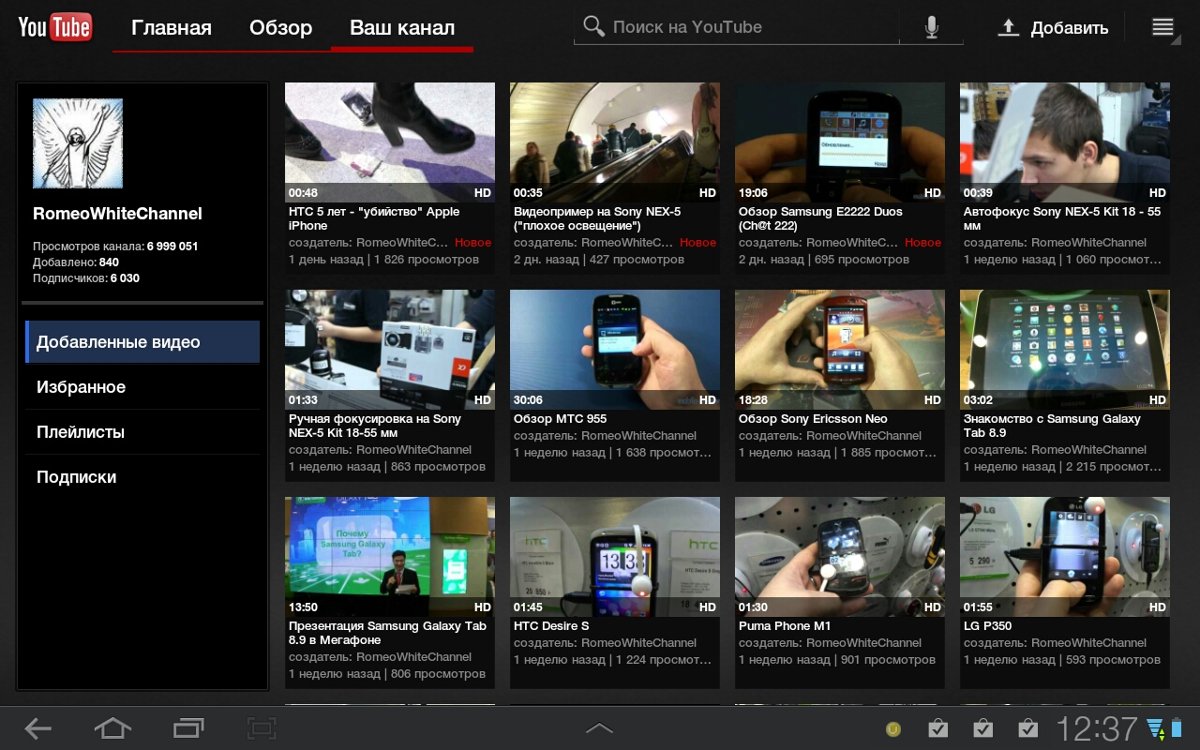1200x750 pixels.
Task: Open the Презентация Samsung Galaxy Tab в Мегафоне thumbnail
Action: coord(390,556)
